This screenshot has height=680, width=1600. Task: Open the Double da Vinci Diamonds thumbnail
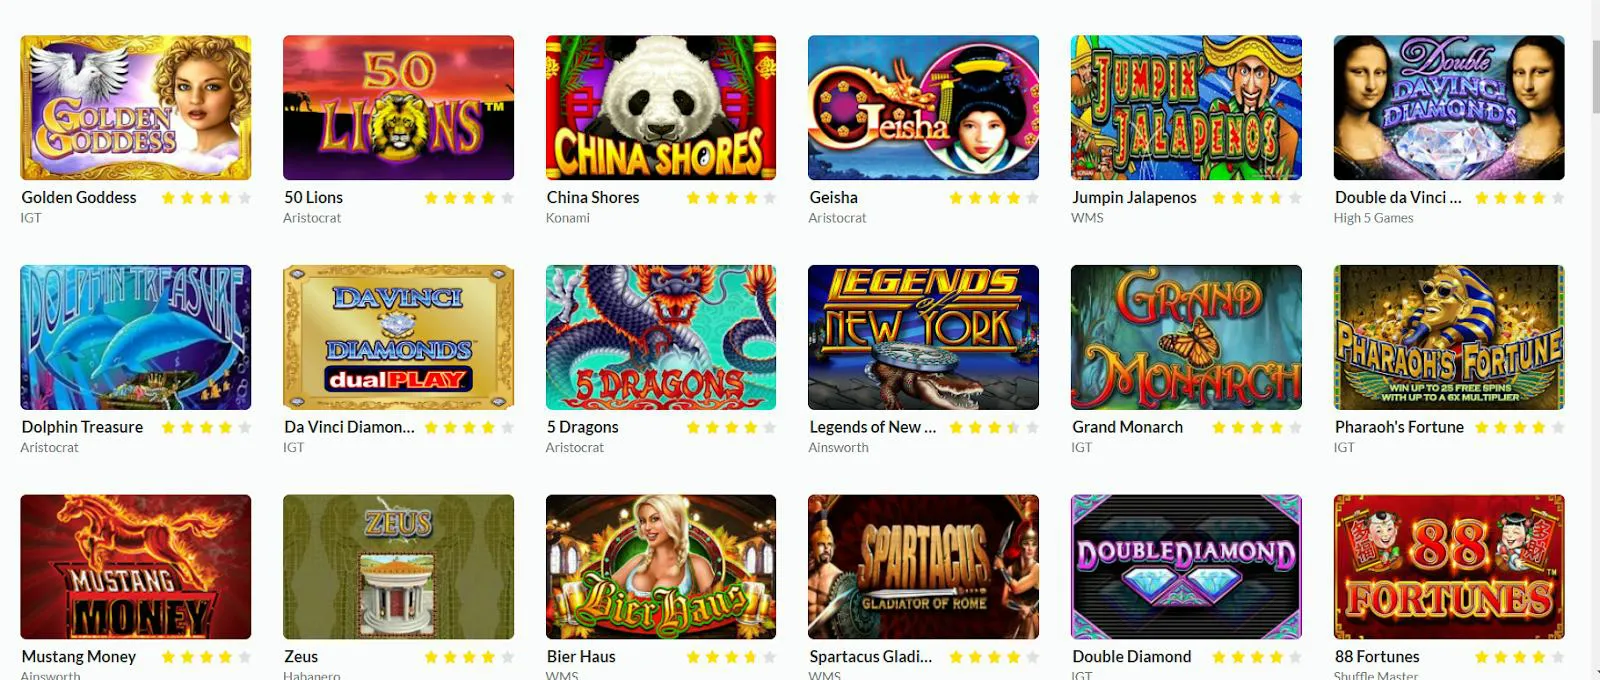click(1449, 108)
